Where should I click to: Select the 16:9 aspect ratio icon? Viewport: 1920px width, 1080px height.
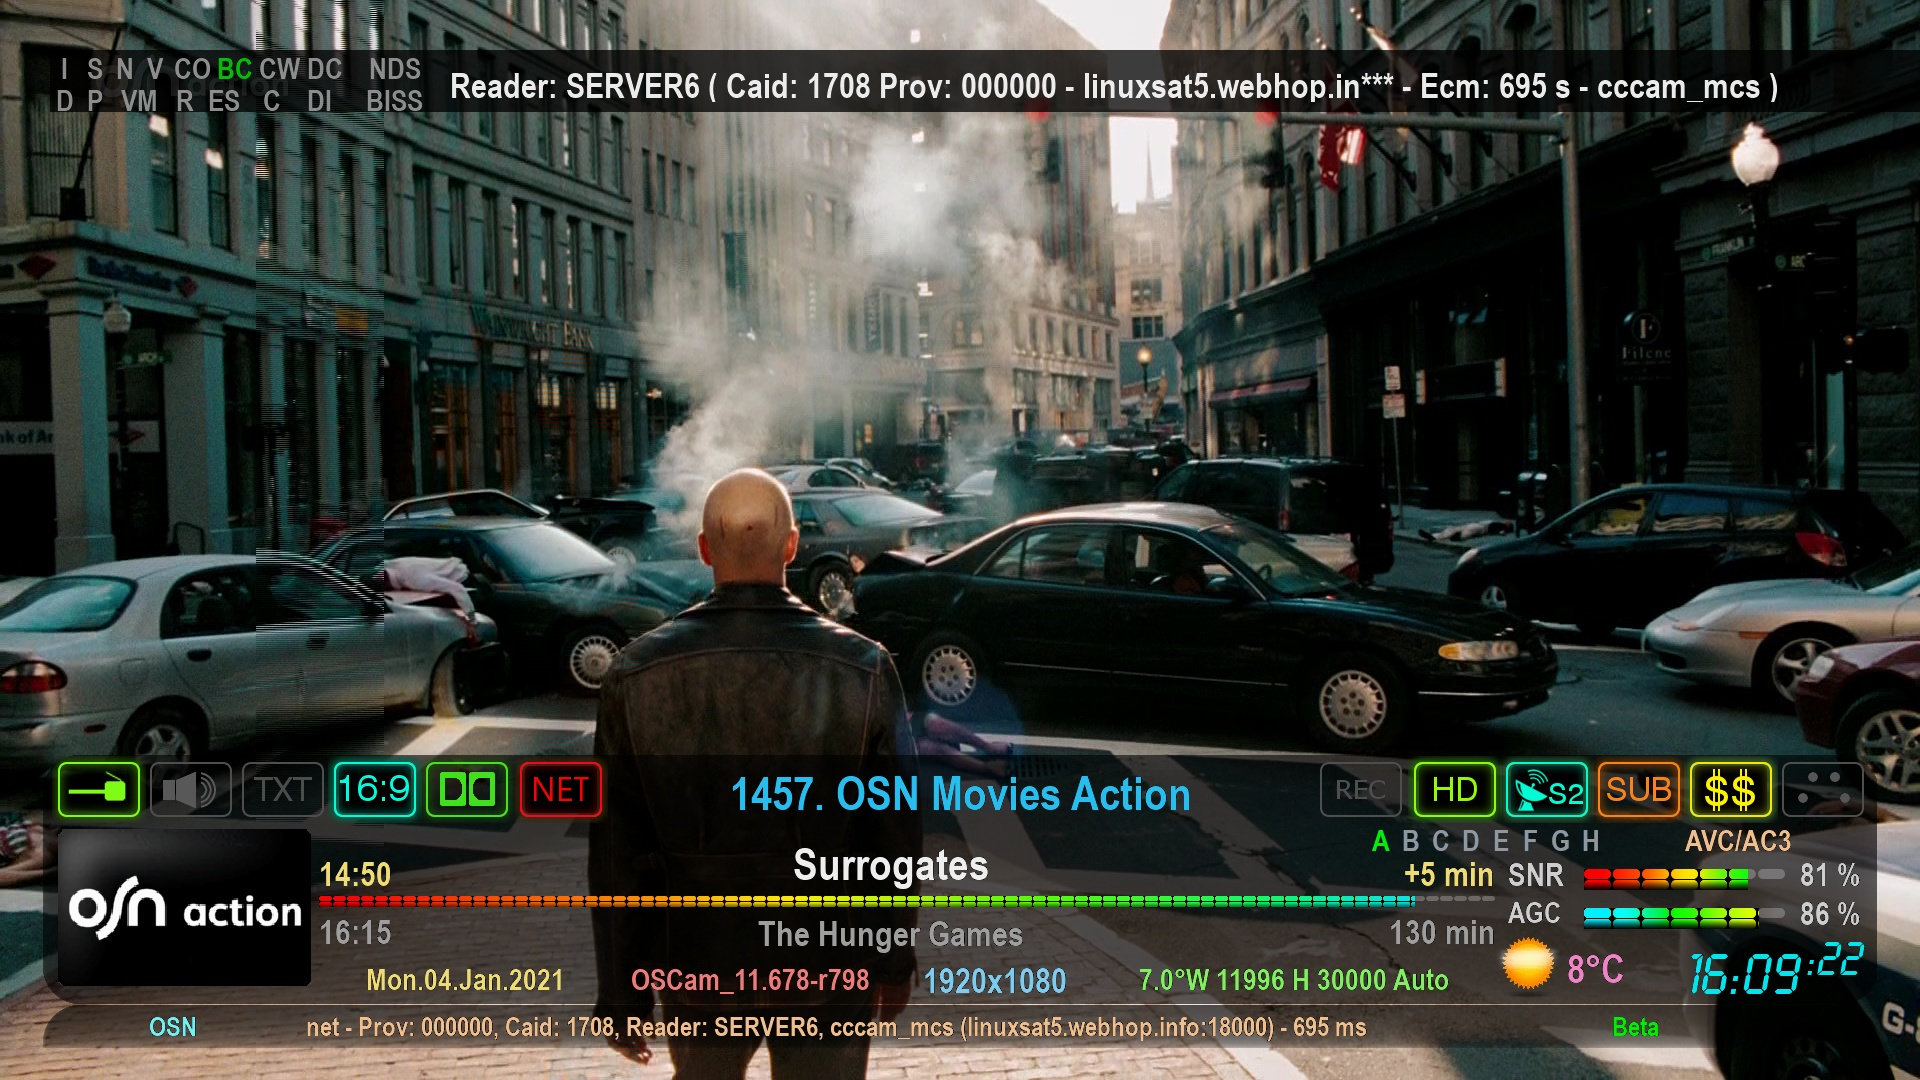(375, 789)
